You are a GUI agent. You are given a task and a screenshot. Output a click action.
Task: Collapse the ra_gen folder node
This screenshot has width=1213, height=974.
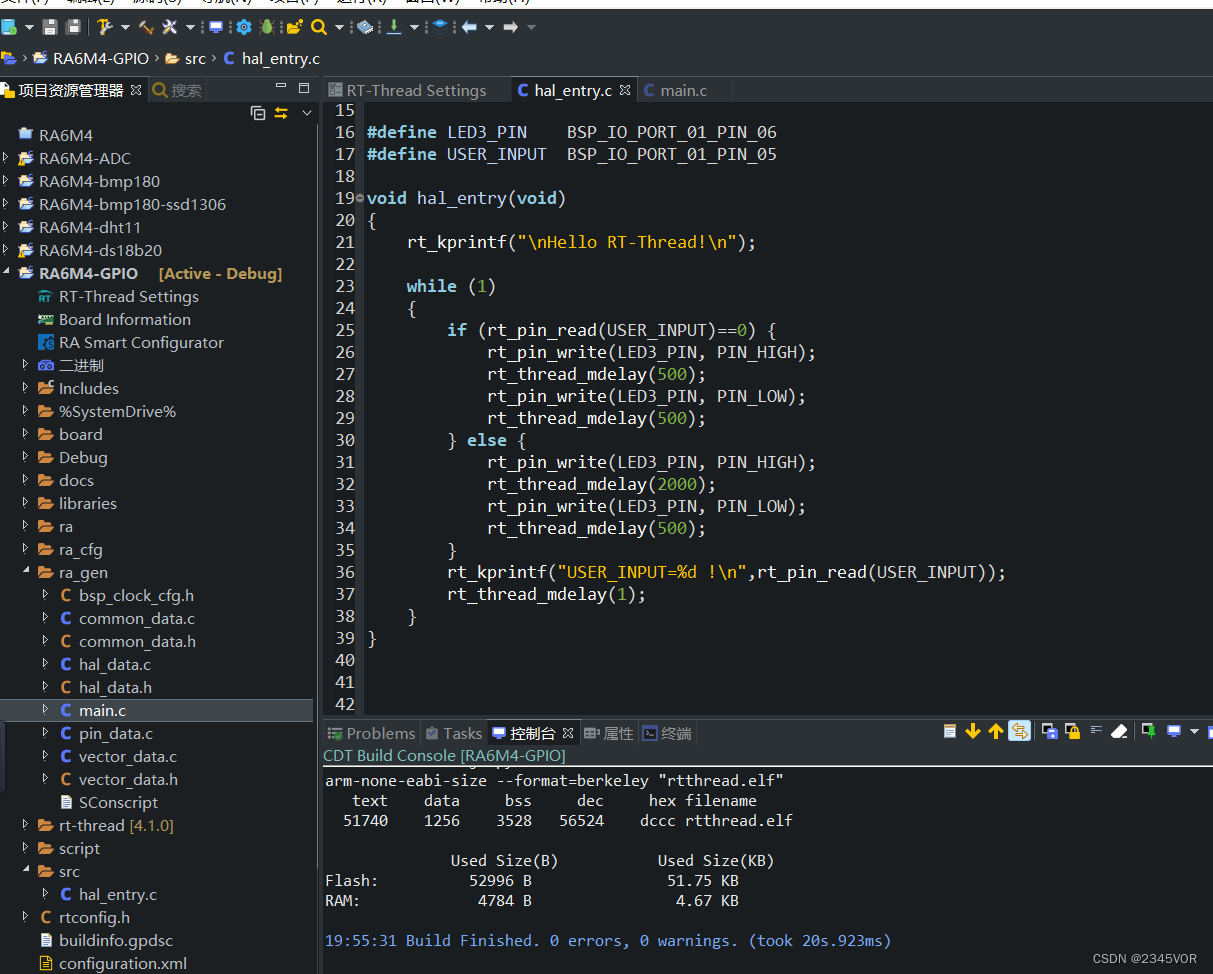[26, 572]
